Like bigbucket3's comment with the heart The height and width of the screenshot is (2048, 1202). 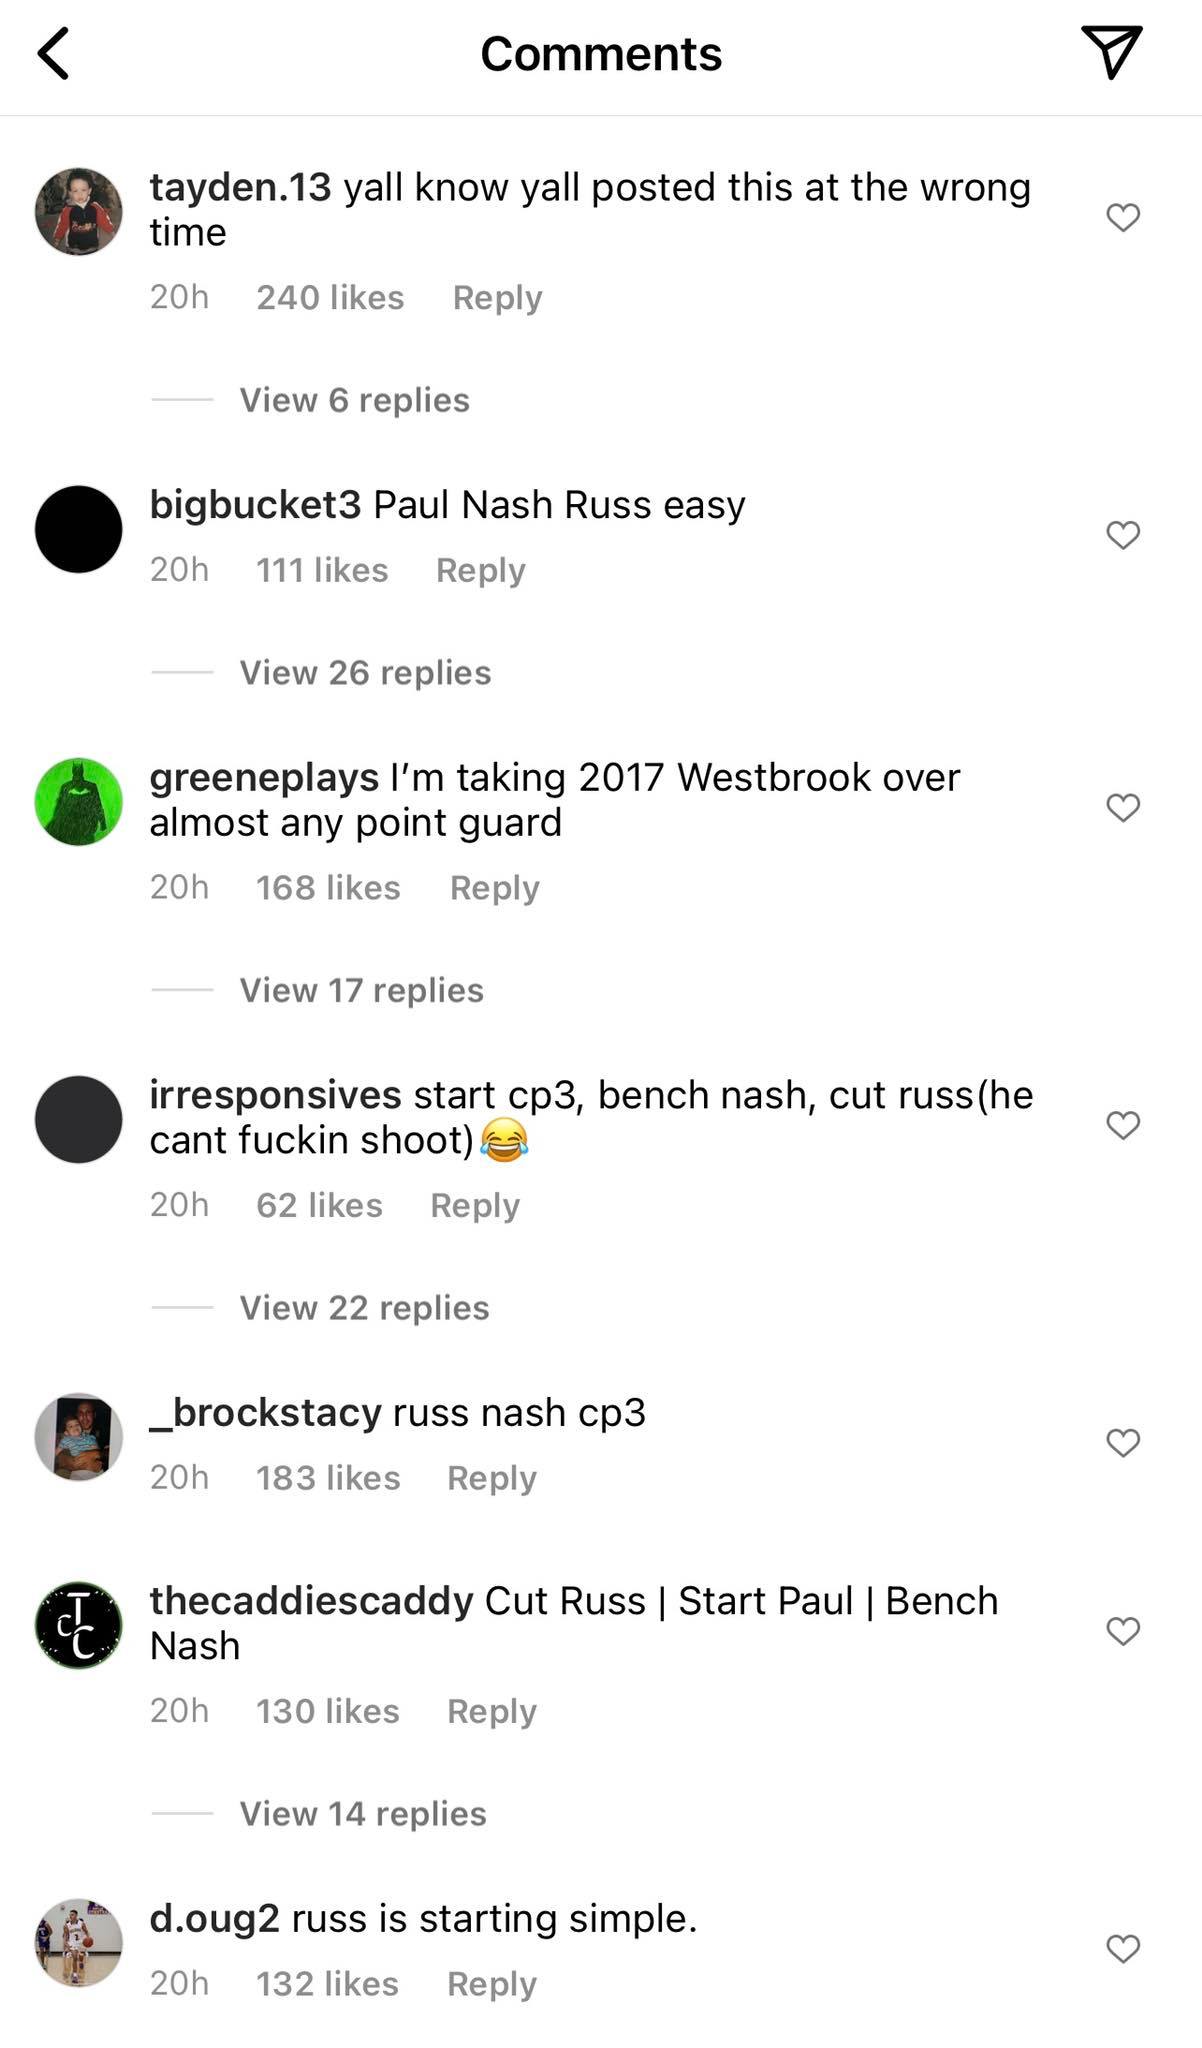click(1123, 535)
